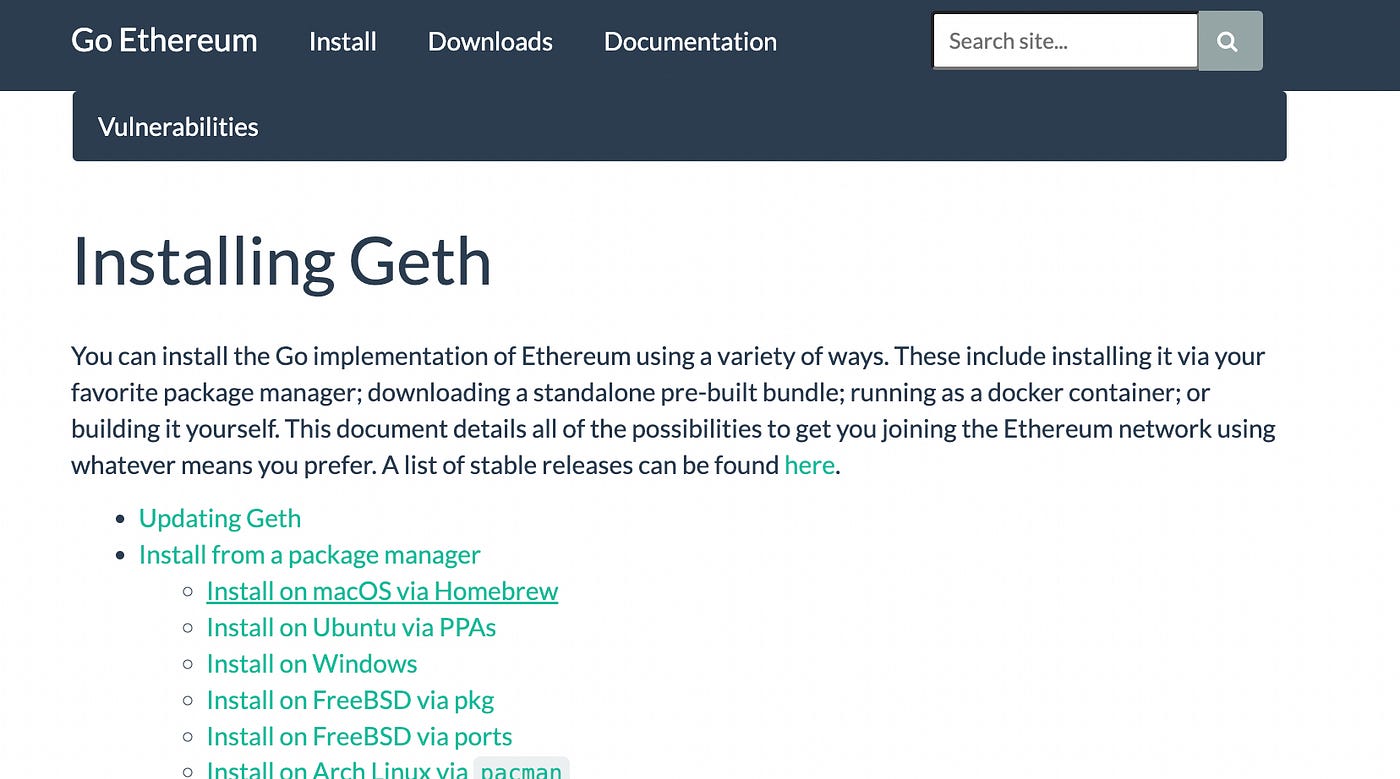Open Install on Ubuntu via PPAs link
This screenshot has width=1400, height=779.
pos(351,628)
